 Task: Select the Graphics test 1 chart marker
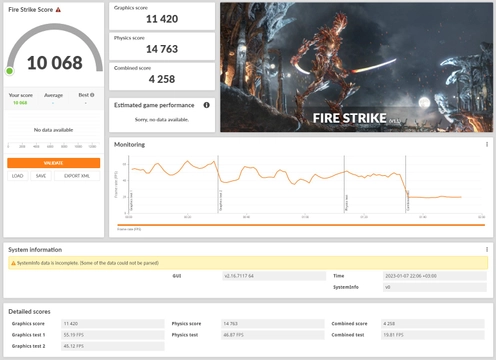[131, 201]
